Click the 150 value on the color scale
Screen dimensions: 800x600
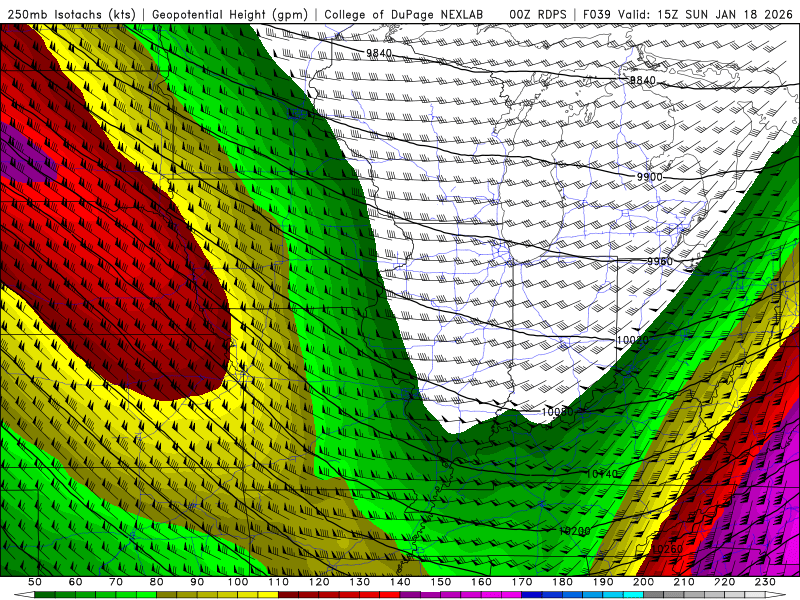click(x=441, y=582)
